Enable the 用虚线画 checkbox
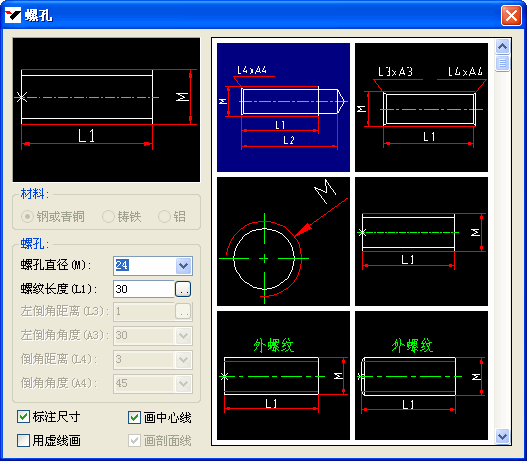This screenshot has width=527, height=461. (23, 441)
